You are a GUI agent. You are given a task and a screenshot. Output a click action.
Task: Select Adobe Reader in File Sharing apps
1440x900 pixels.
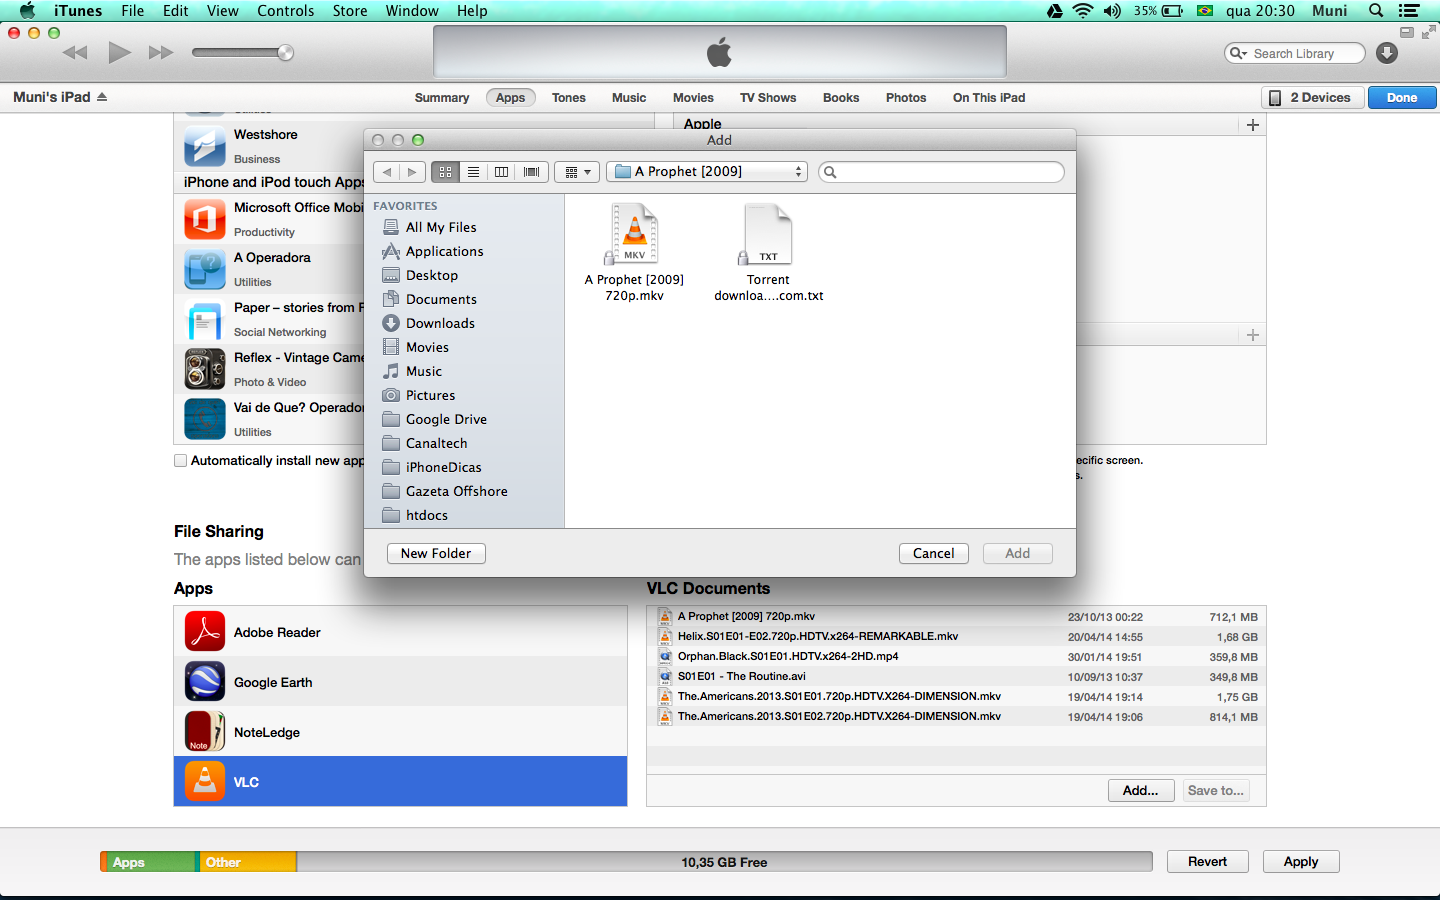(x=400, y=631)
